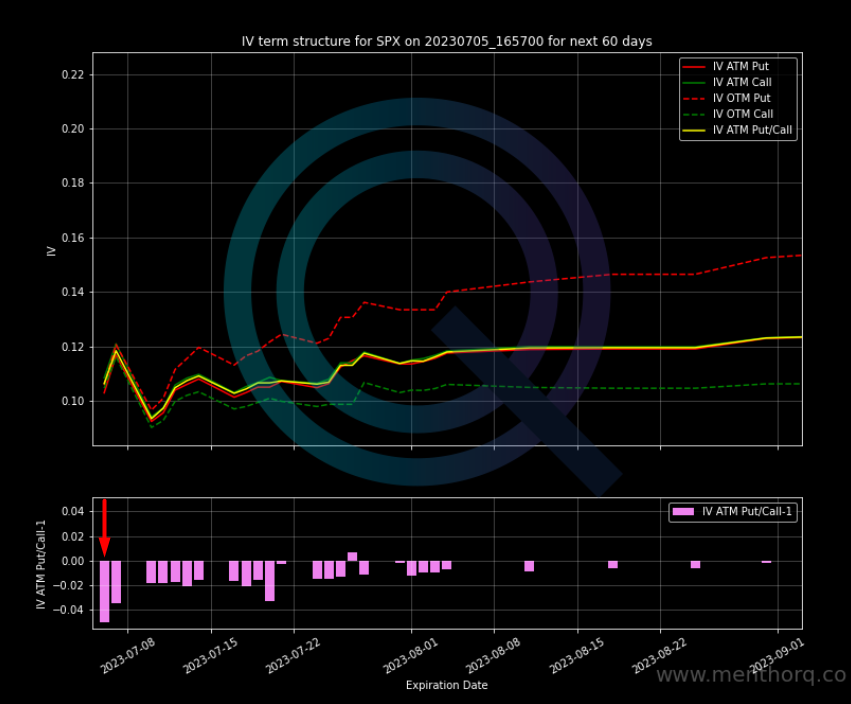
Task: Click the 2023-07-15 date label
Action: 211,656
